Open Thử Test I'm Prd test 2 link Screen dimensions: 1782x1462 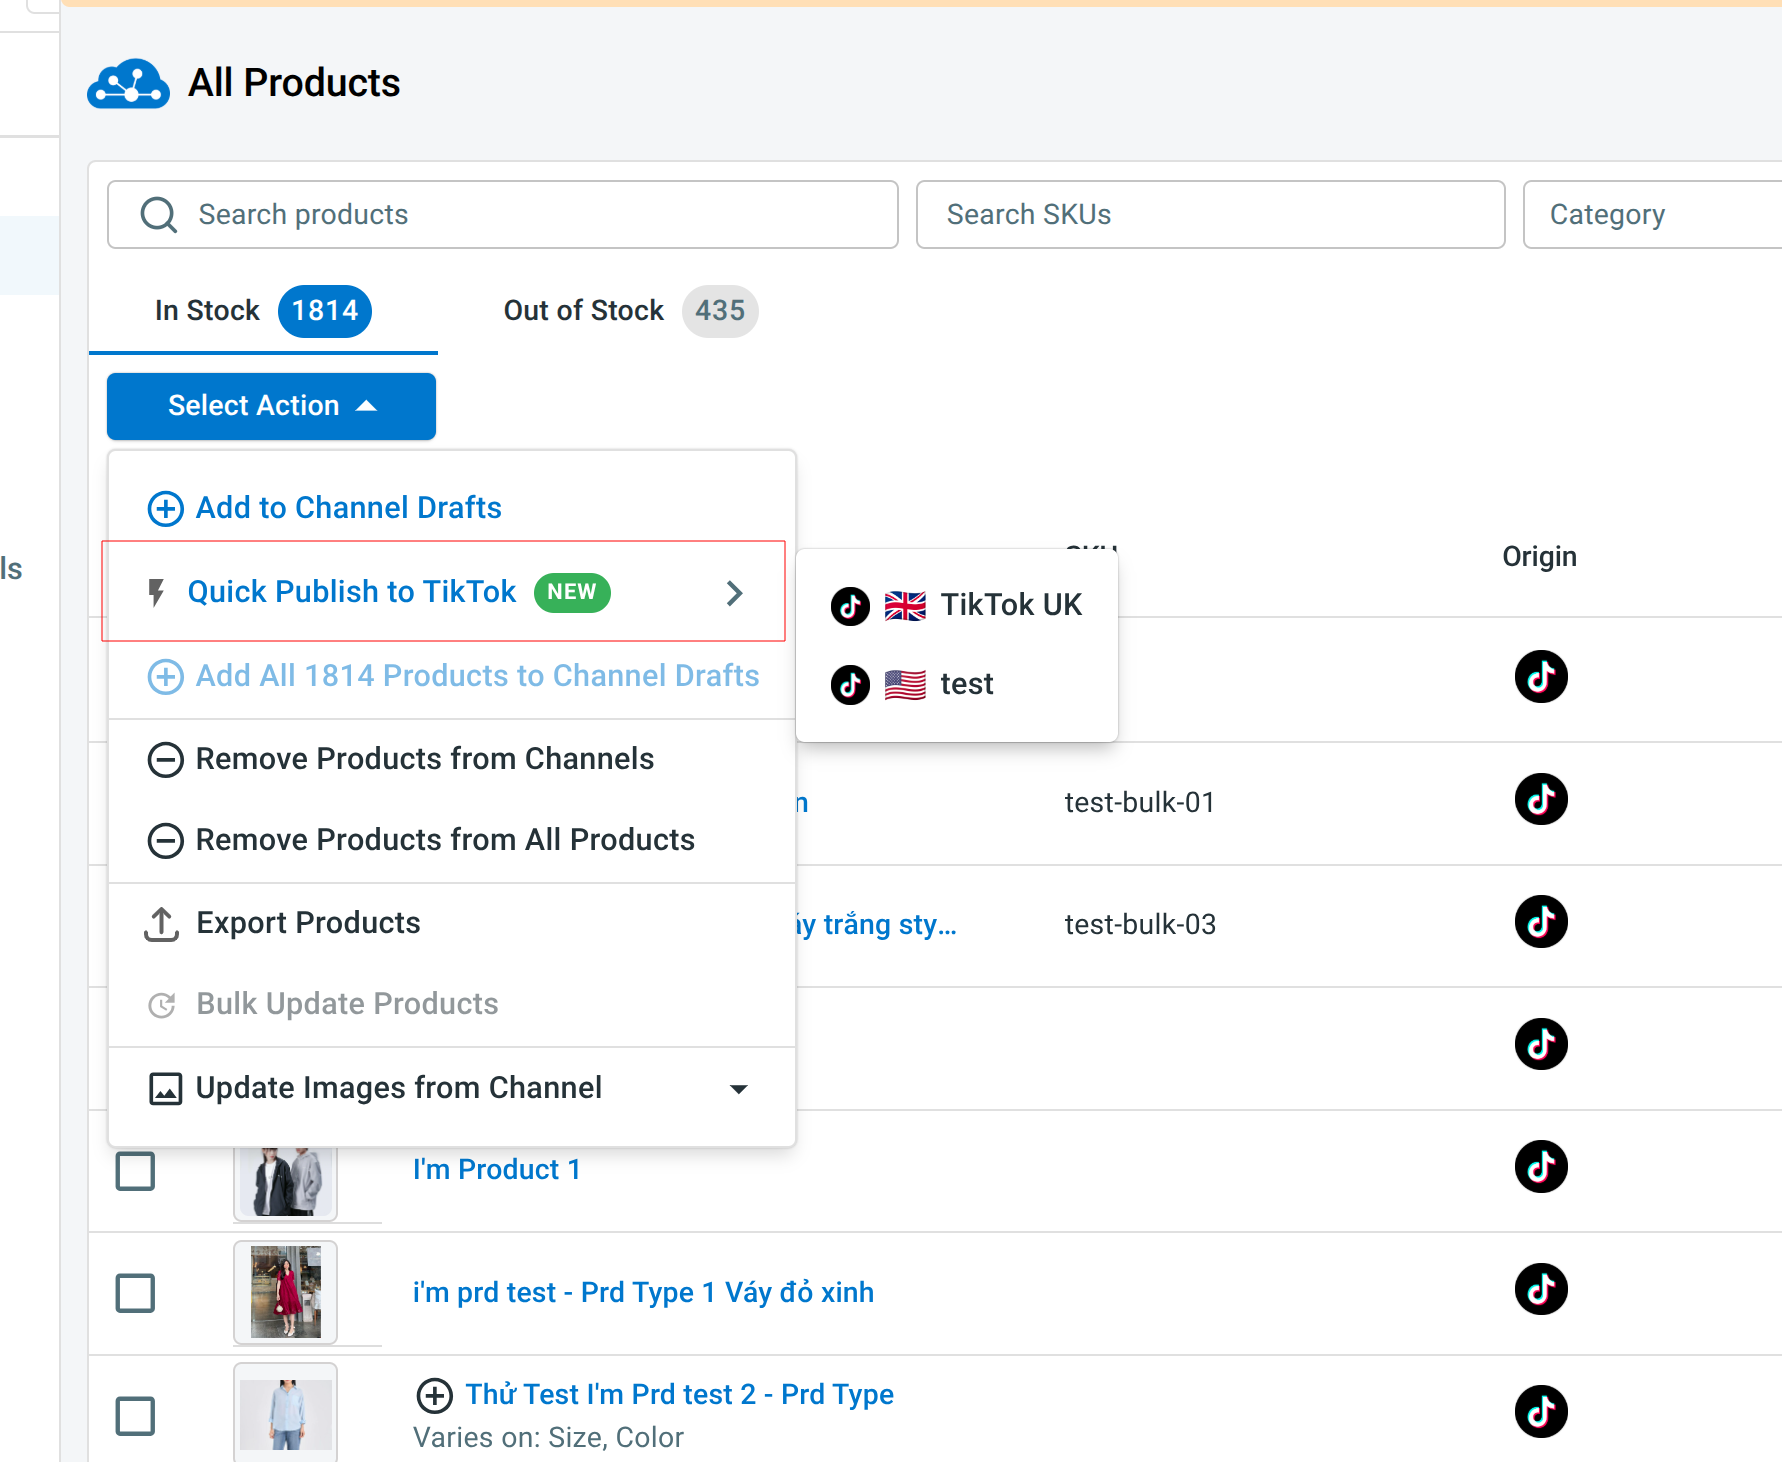pyautogui.click(x=679, y=1395)
